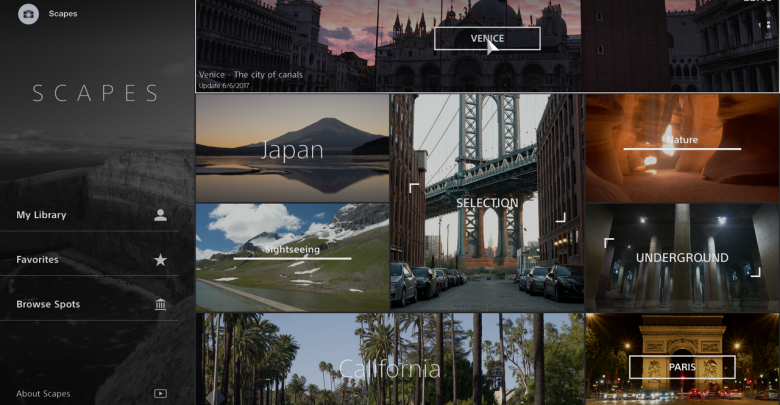
Task: Select Browse Spots in the sidebar
Action: coord(48,304)
